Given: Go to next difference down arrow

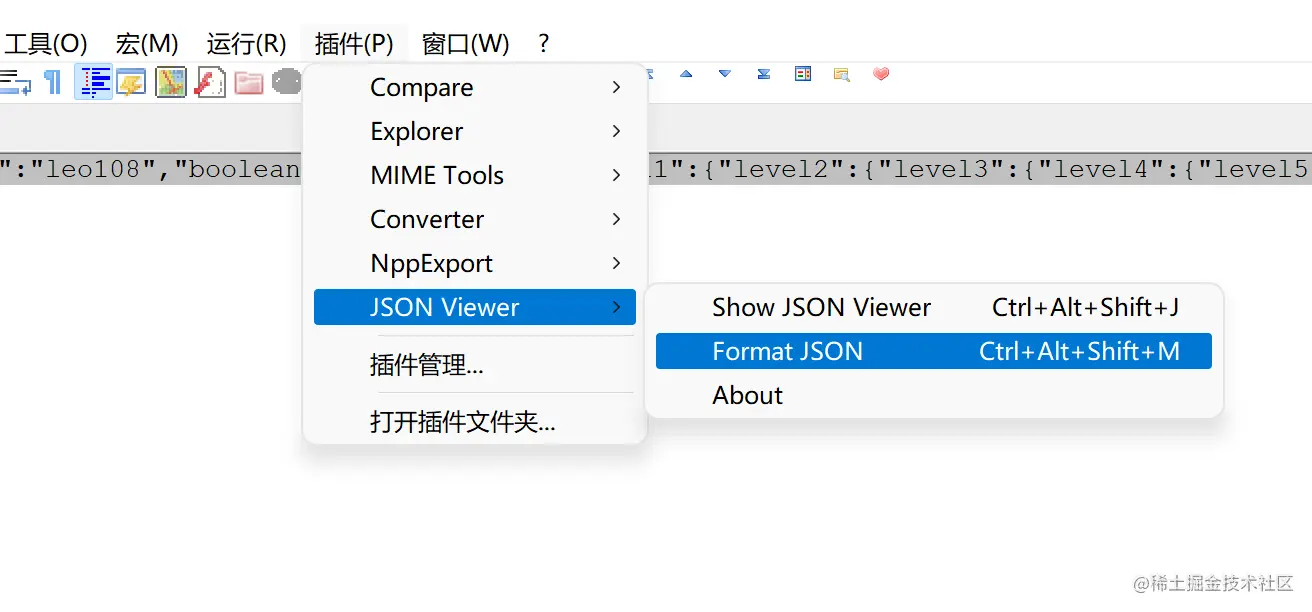Looking at the screenshot, I should pos(725,74).
